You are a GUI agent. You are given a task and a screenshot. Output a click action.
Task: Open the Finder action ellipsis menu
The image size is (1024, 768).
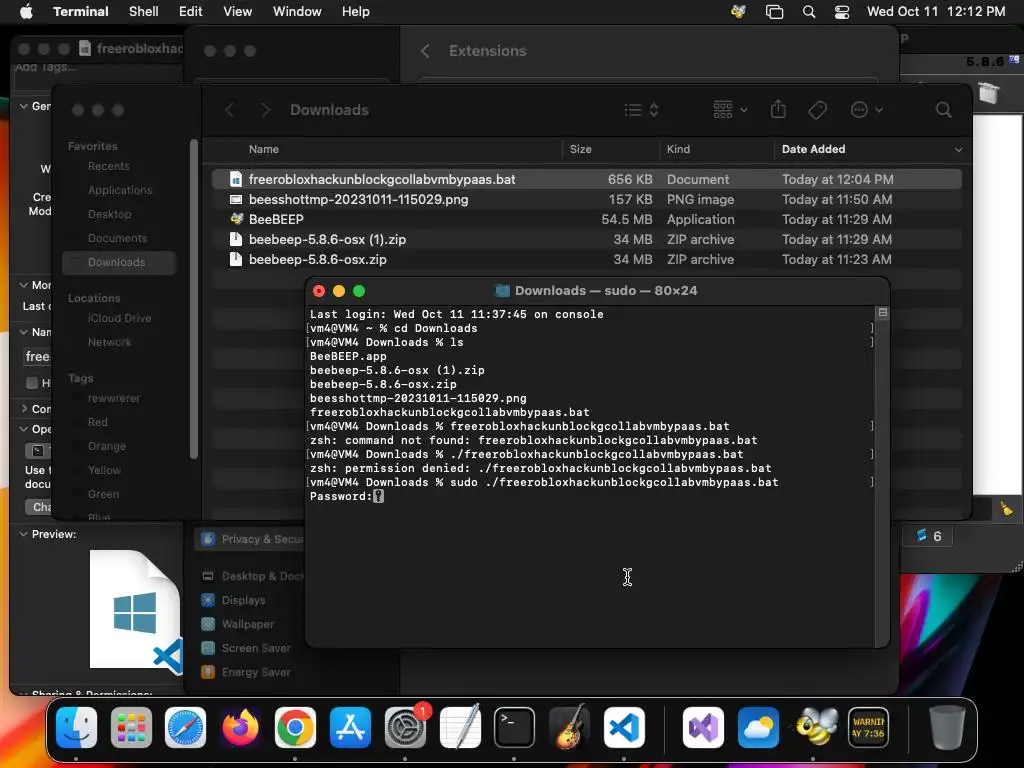(x=867, y=110)
